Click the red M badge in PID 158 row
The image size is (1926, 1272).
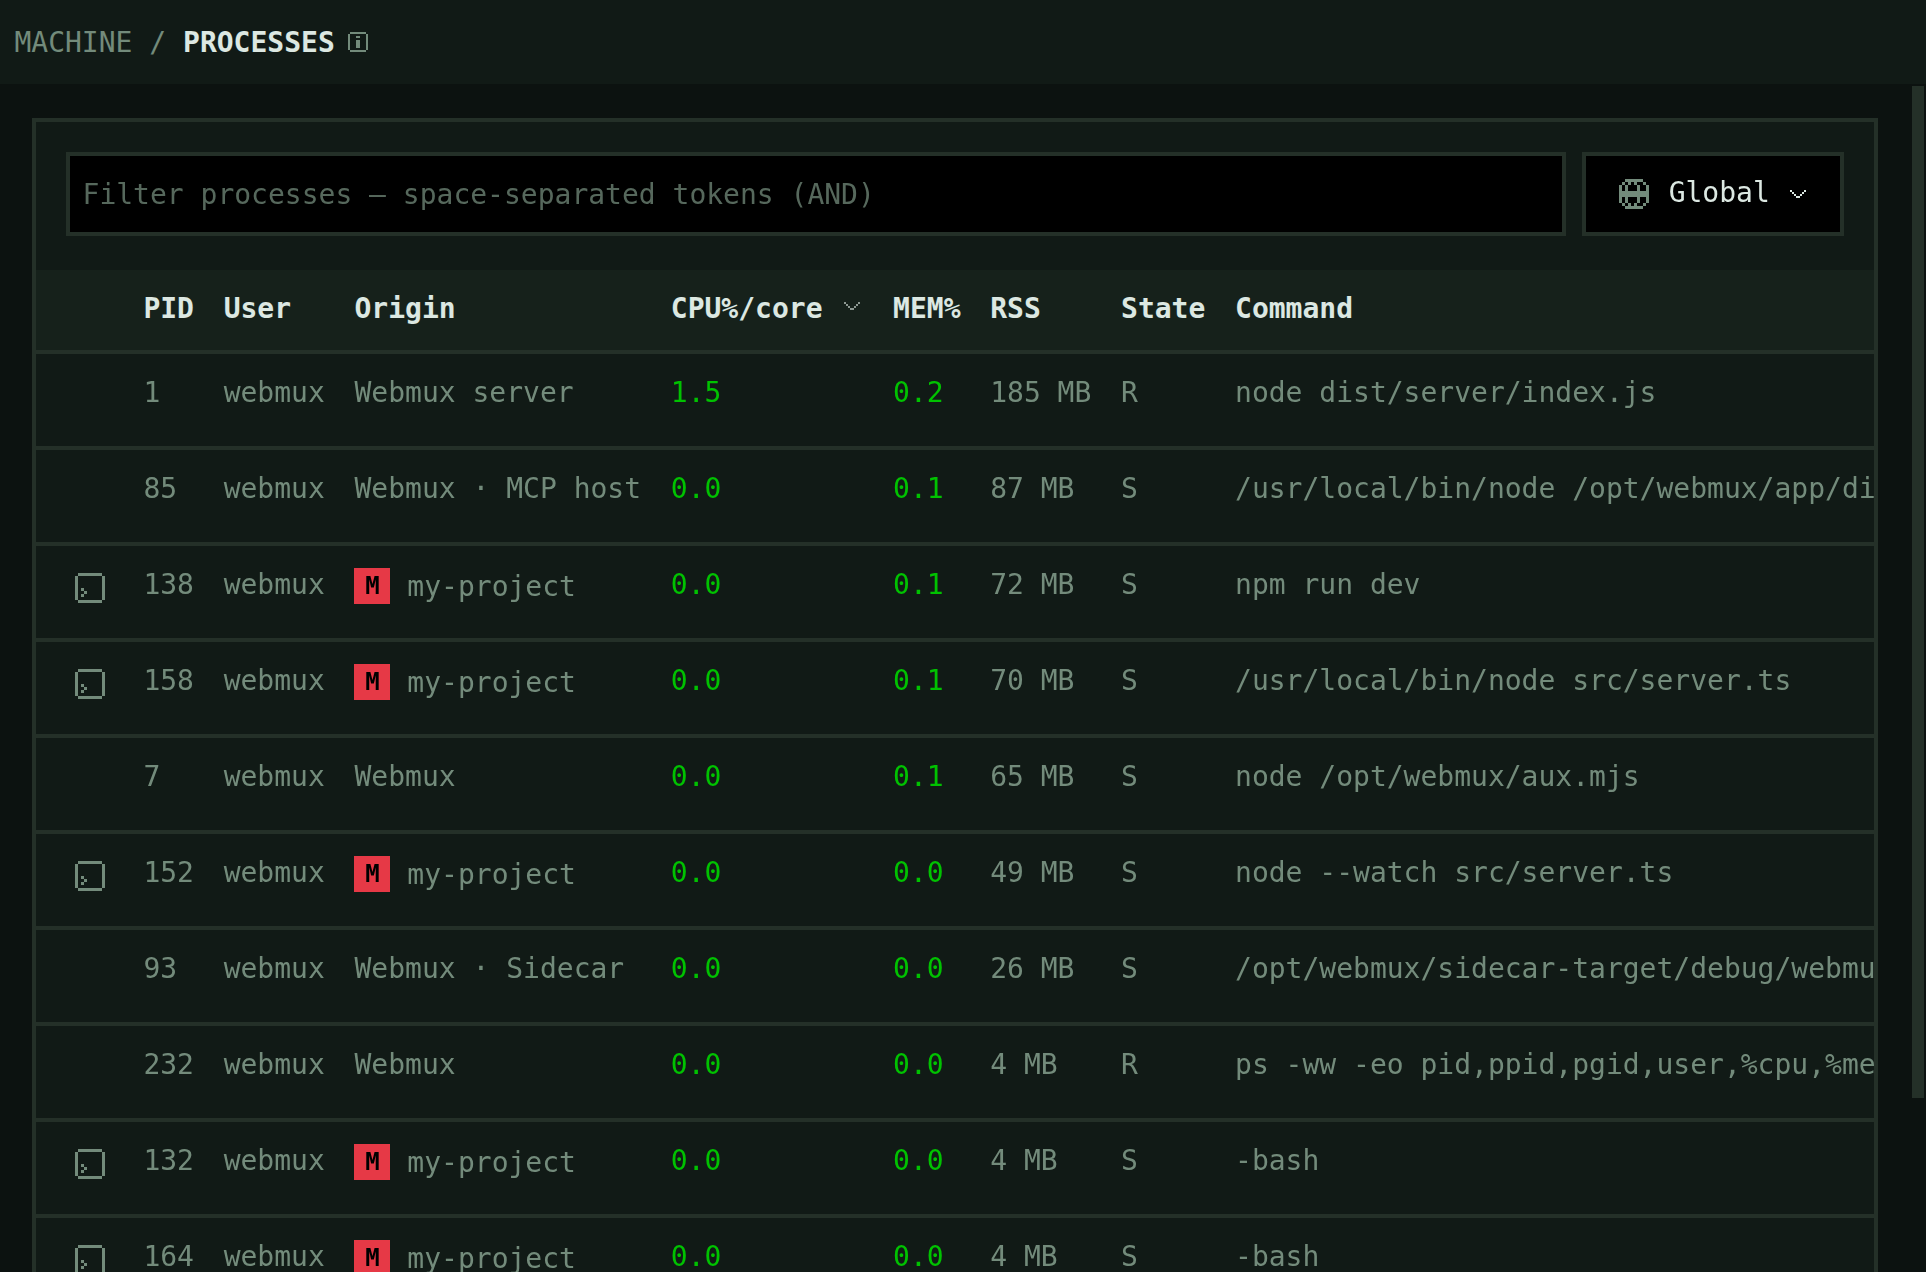point(372,681)
